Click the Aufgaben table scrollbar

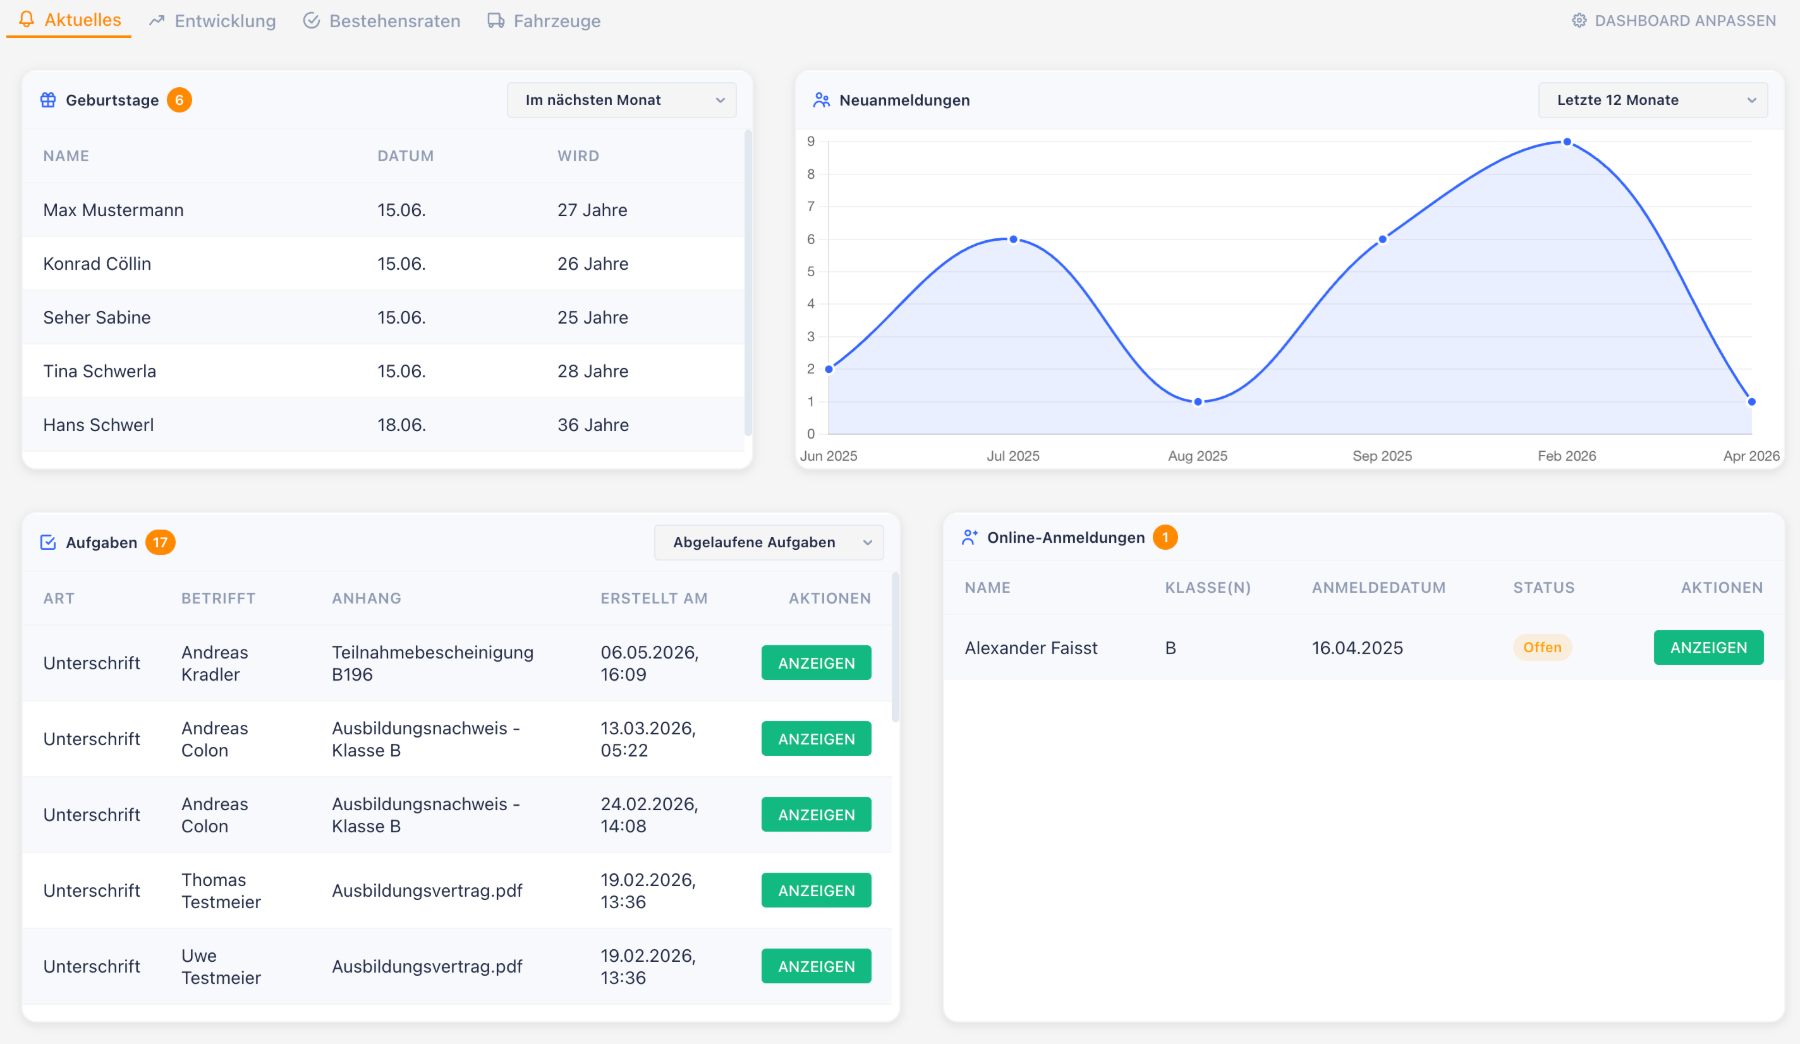point(896,647)
